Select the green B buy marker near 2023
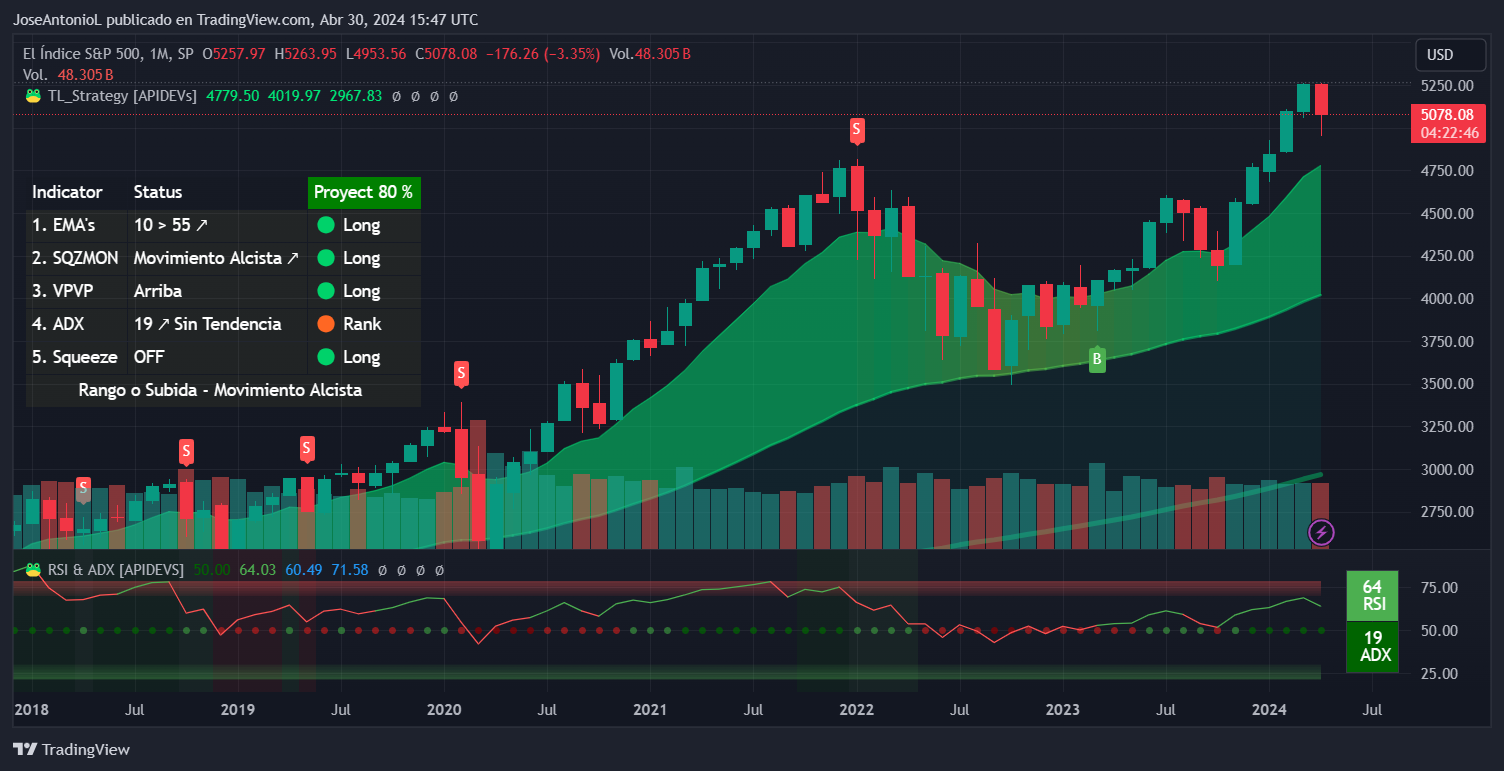The image size is (1504, 771). coord(1097,360)
